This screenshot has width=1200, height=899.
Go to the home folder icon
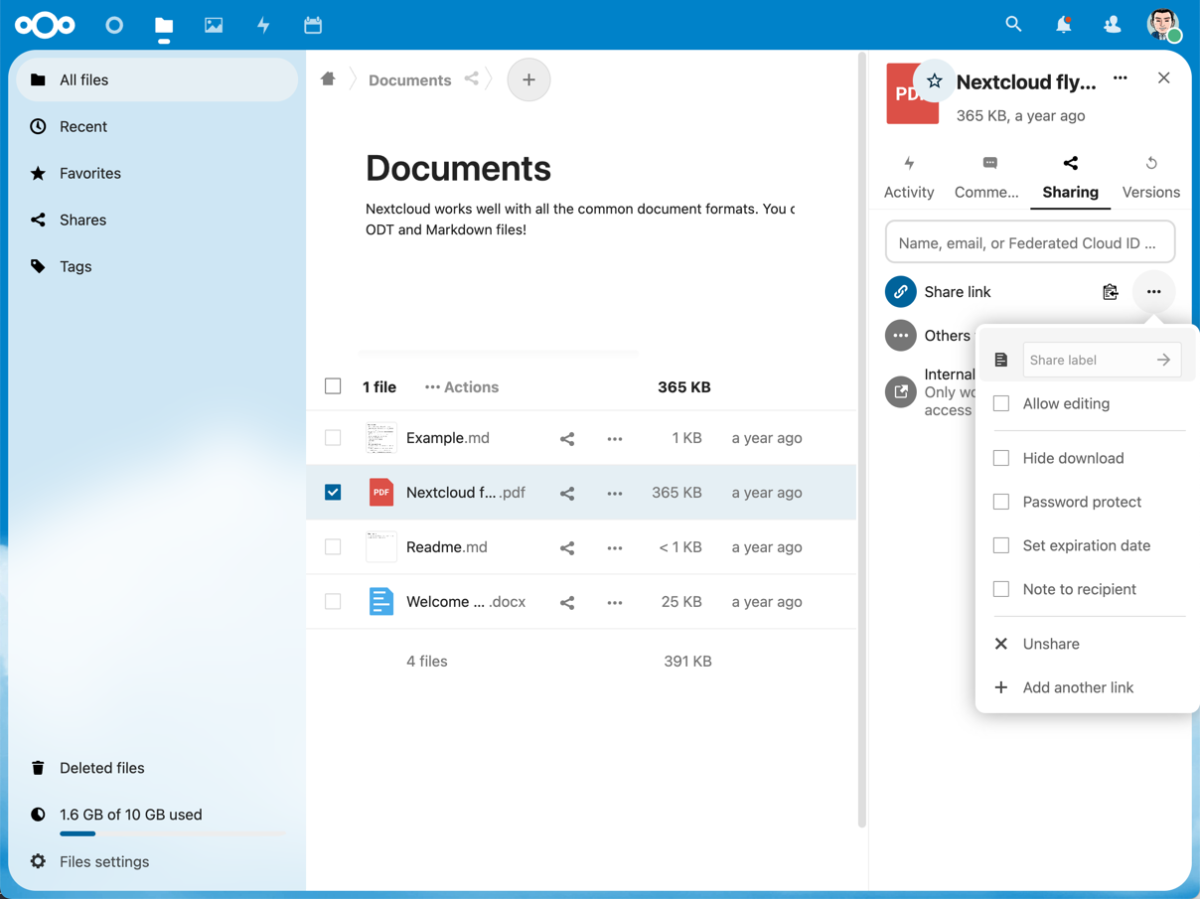[328, 79]
